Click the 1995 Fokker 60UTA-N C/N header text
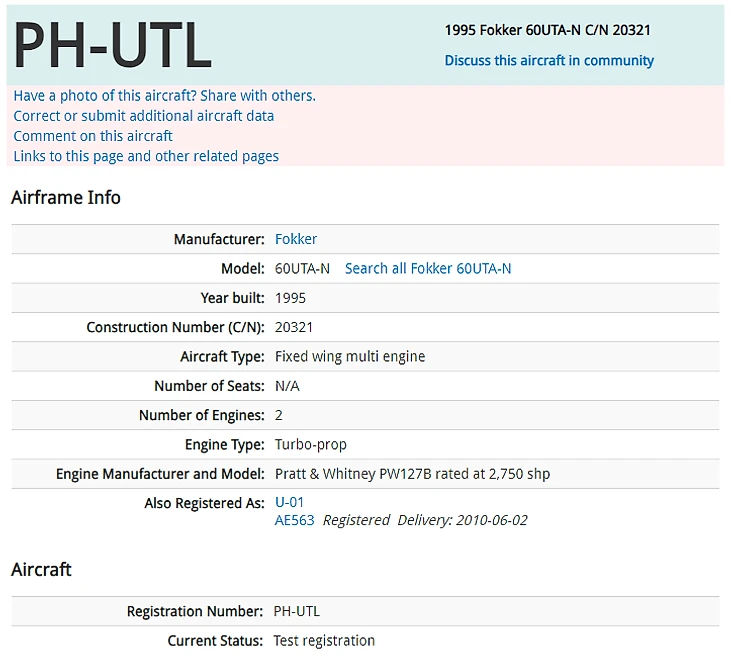 coord(547,30)
